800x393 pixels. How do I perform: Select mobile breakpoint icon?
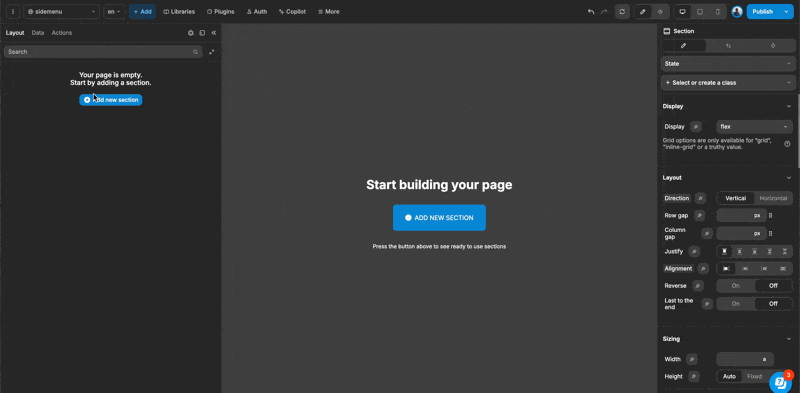coord(717,12)
